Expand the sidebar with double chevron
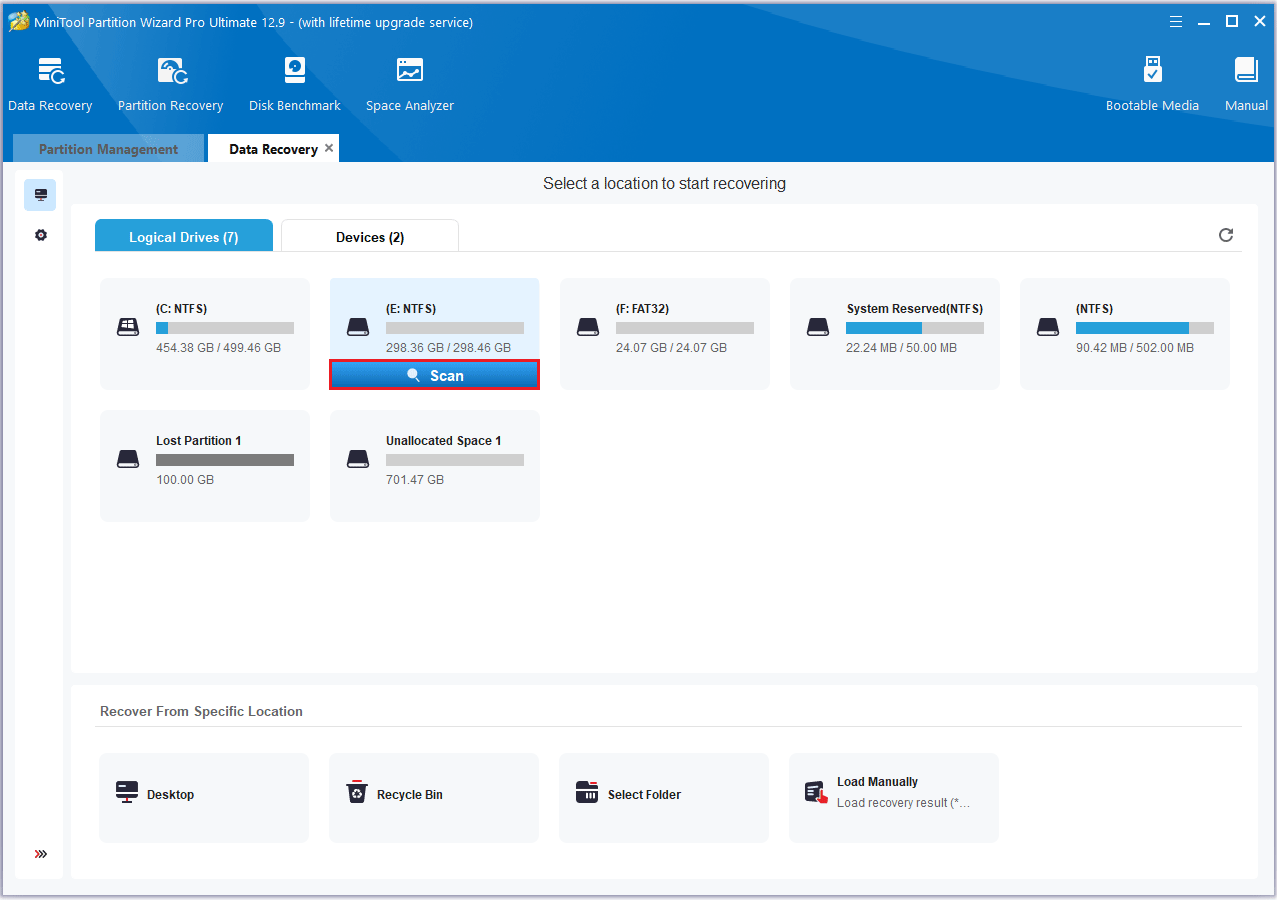The height and width of the screenshot is (901, 1277). click(41, 854)
